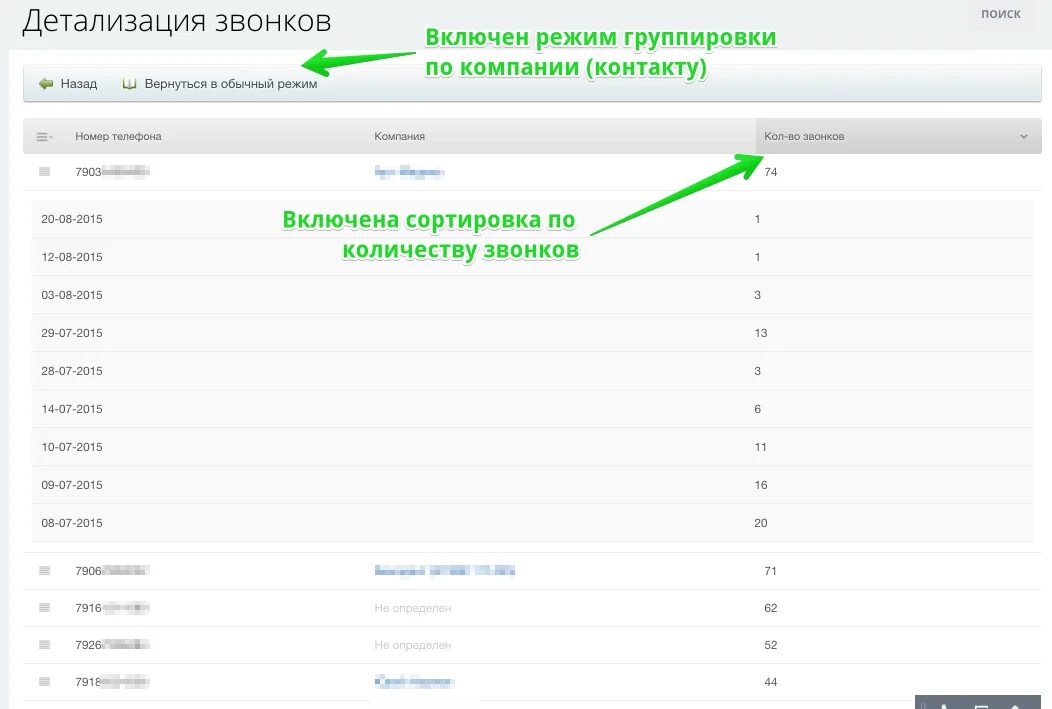Screen dimensions: 1052x709
Task: Sort by 'Номер телефона' column header
Action: point(118,136)
